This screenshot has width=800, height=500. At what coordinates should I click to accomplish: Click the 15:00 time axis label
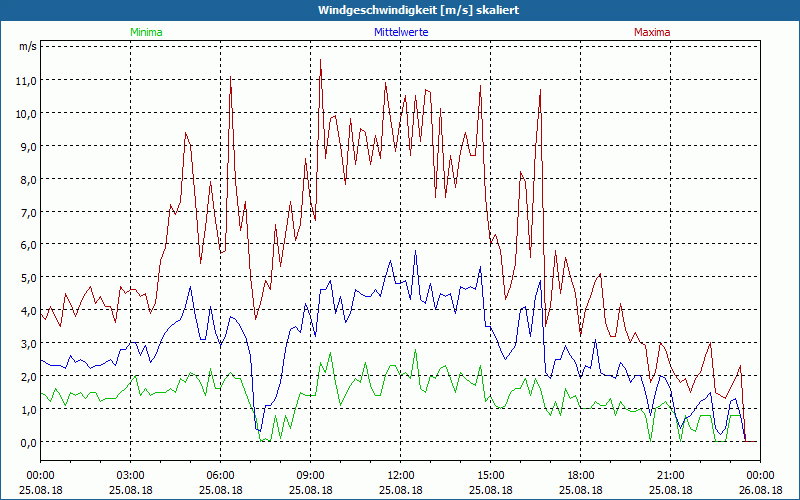[490, 476]
